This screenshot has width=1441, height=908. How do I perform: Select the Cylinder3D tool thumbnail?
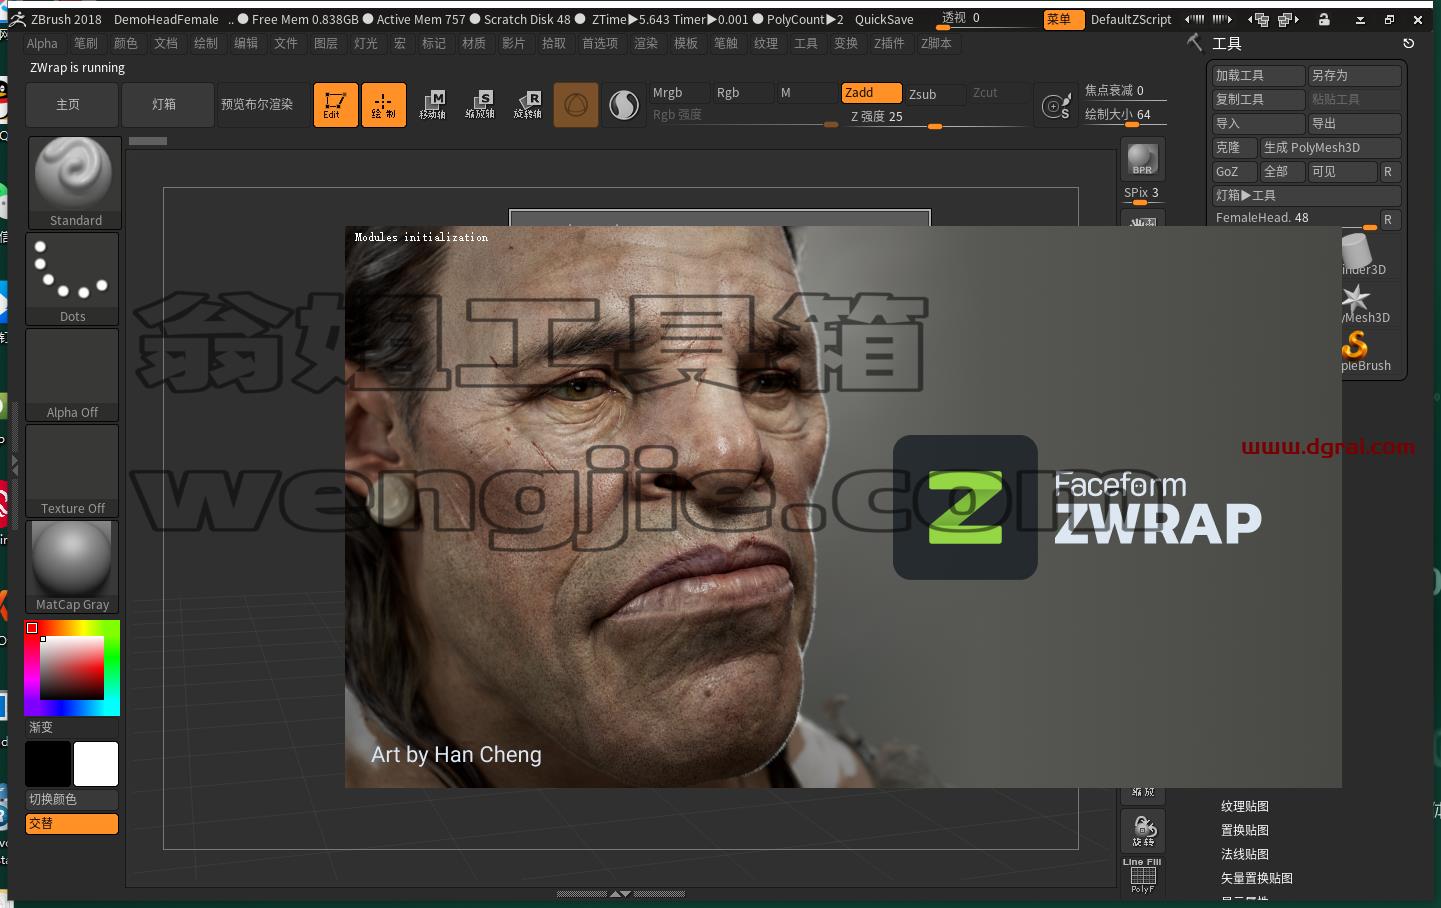pyautogui.click(x=1358, y=254)
